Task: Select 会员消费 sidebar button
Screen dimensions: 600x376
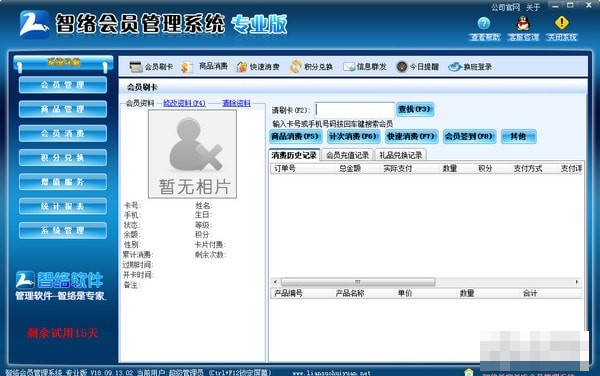Action: point(63,133)
